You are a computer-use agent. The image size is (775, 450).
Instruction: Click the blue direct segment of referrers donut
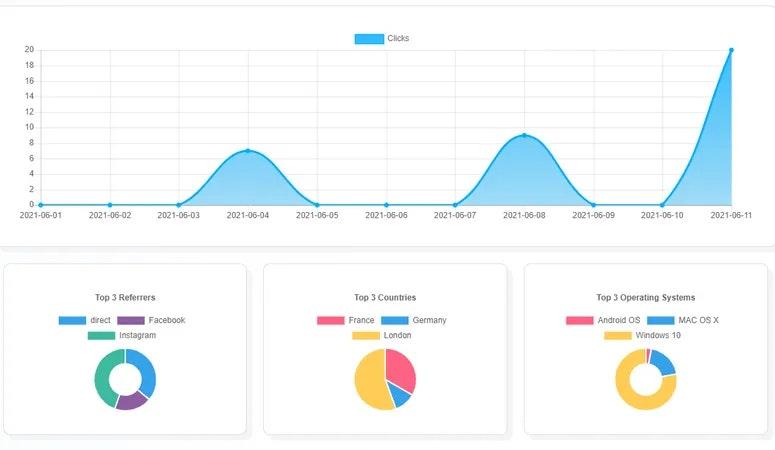[146, 370]
